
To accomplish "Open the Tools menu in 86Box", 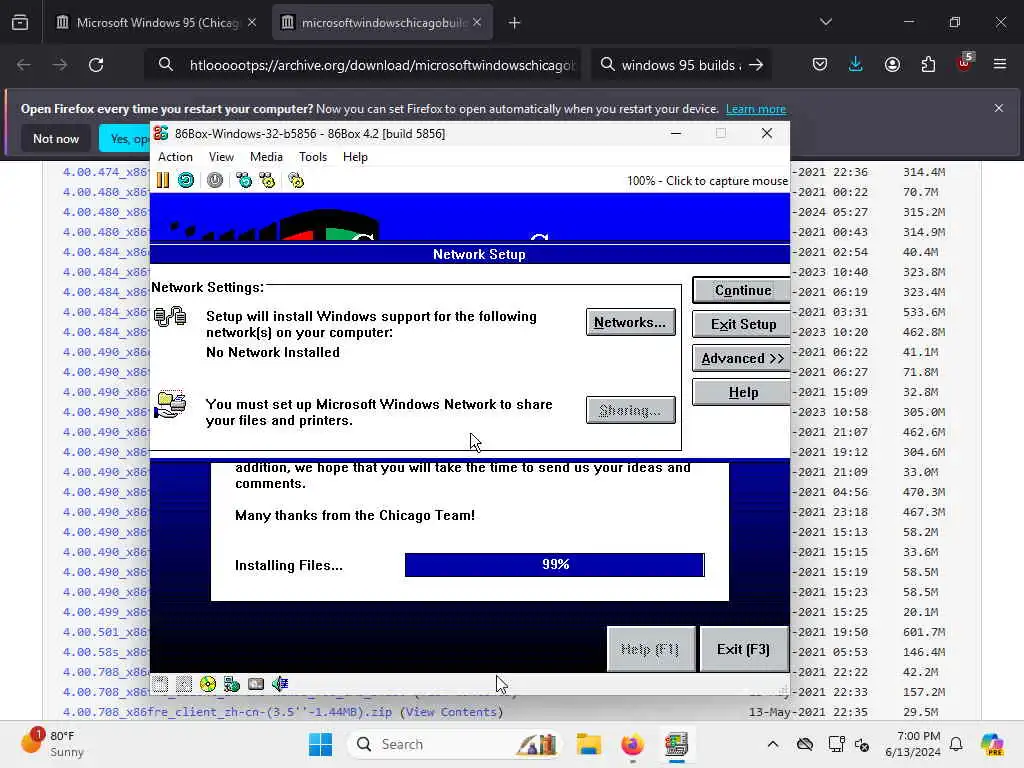I will coord(313,157).
